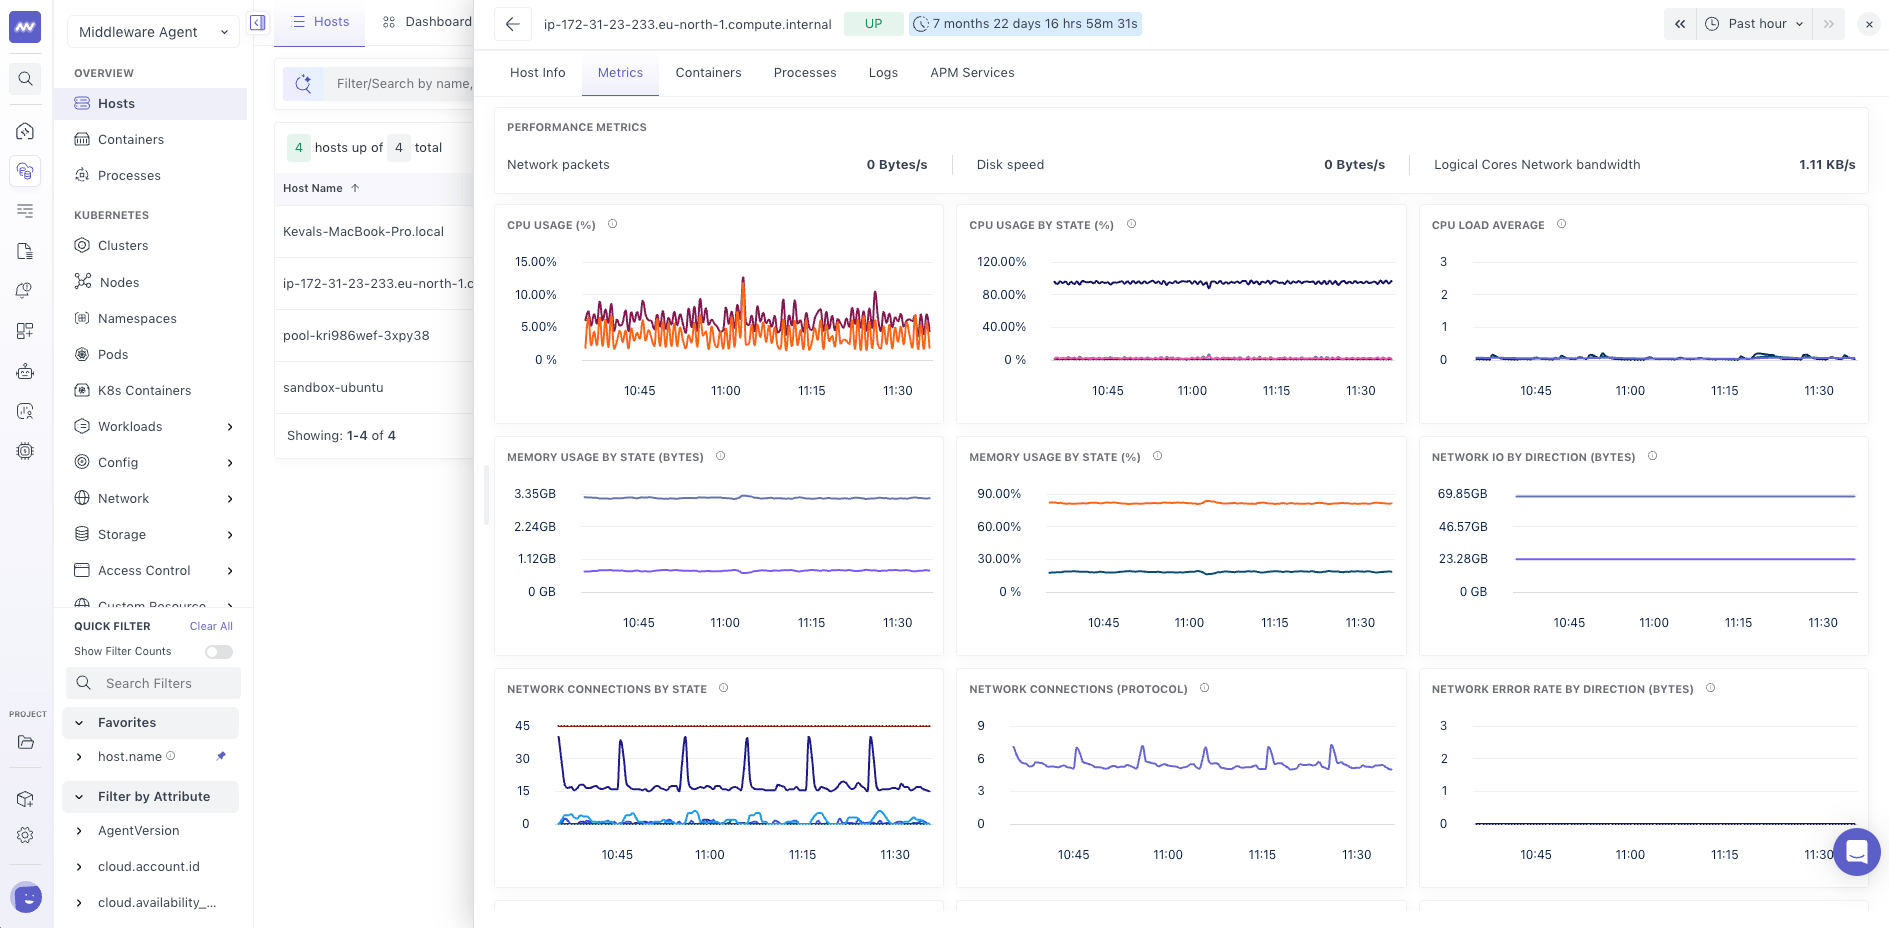Expand the host.name favorite filter

pos(79,757)
